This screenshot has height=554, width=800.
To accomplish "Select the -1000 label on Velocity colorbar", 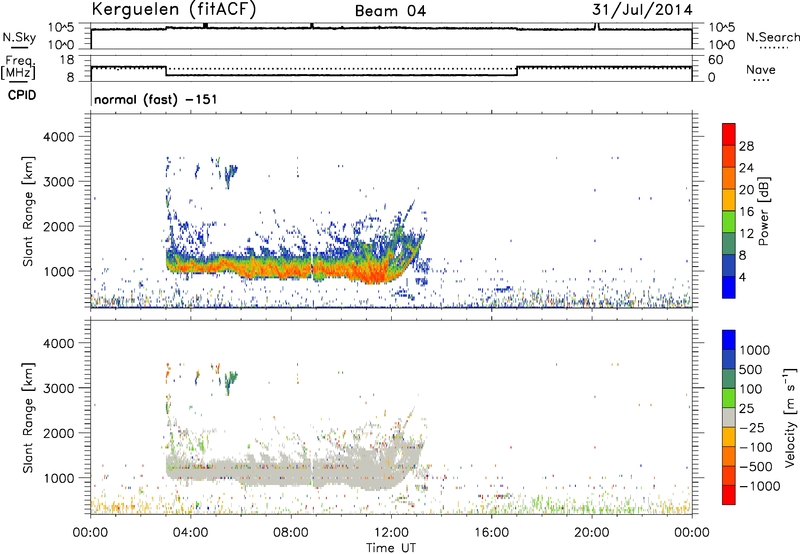I will 759,486.
